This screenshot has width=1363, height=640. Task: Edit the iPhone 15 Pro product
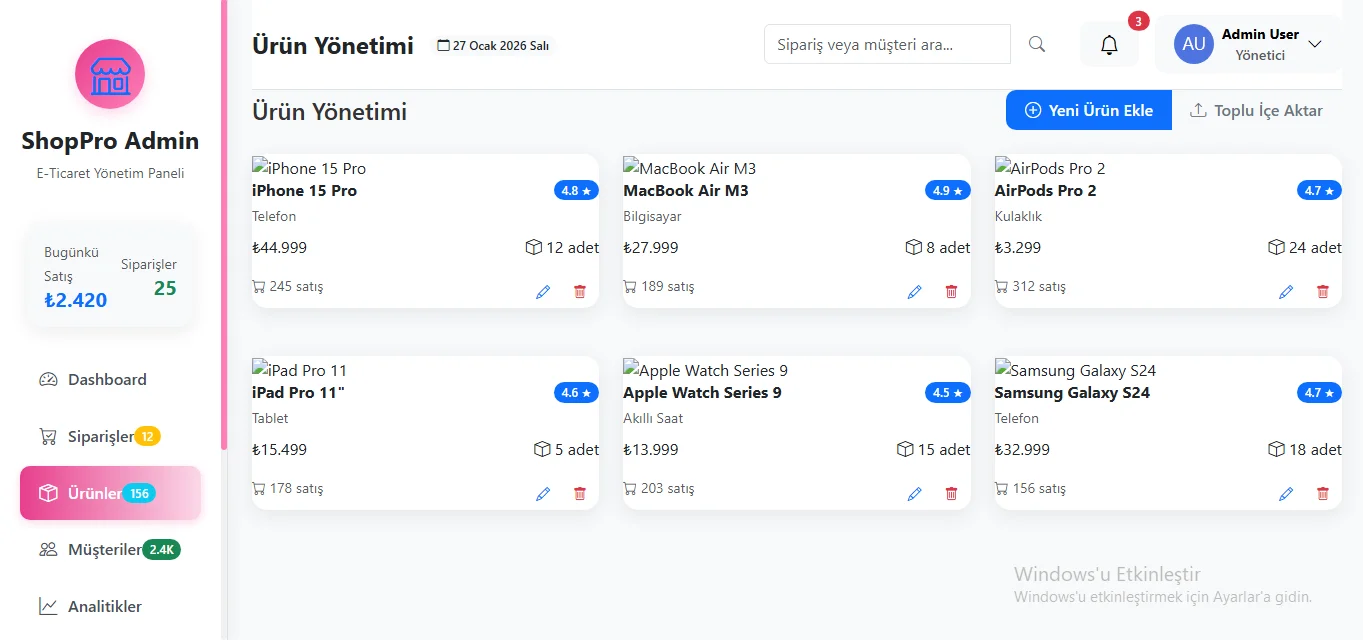tap(543, 292)
